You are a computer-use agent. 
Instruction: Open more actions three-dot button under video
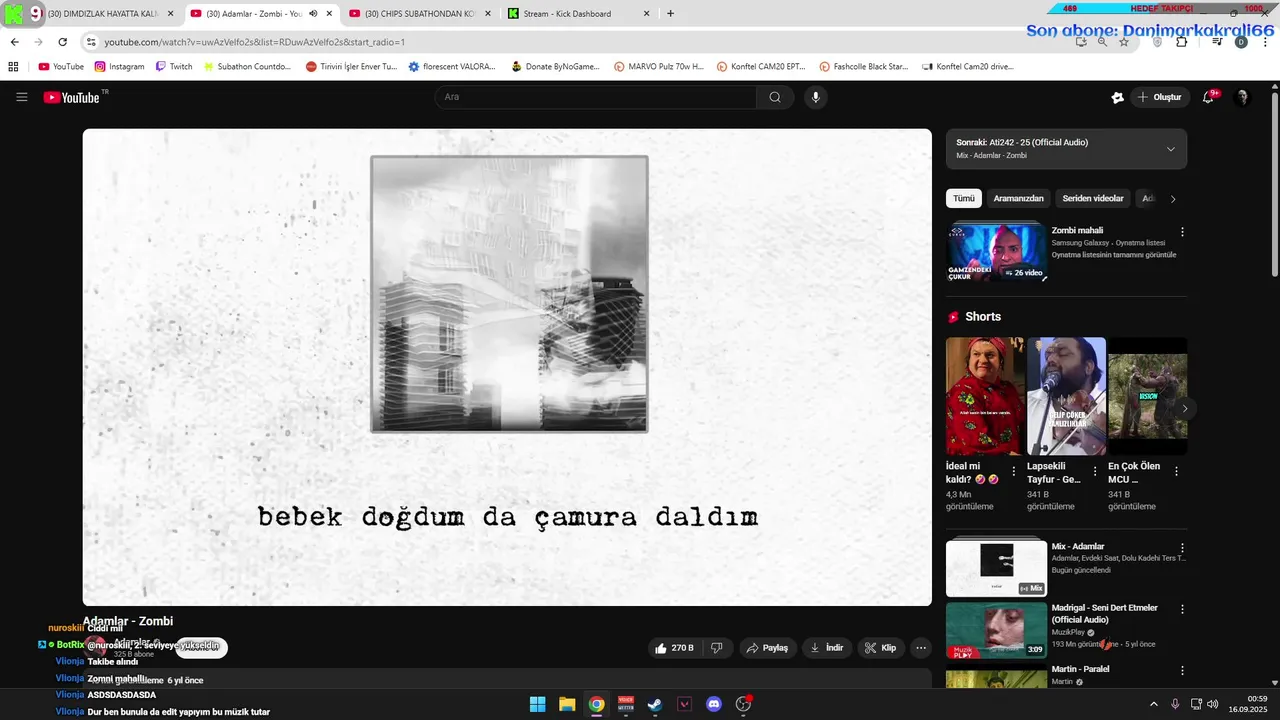click(x=921, y=648)
